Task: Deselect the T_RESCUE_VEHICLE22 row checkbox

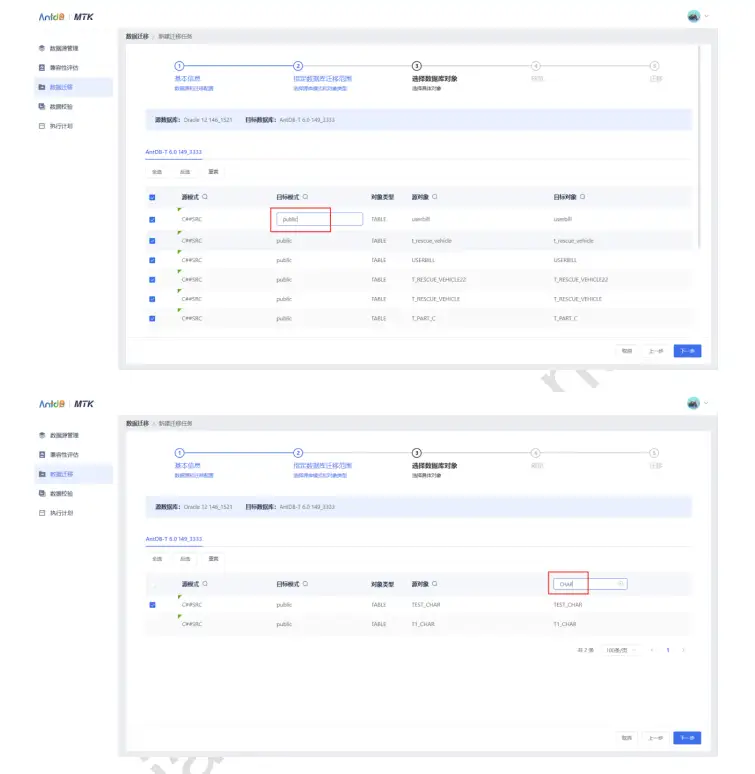Action: point(152,279)
